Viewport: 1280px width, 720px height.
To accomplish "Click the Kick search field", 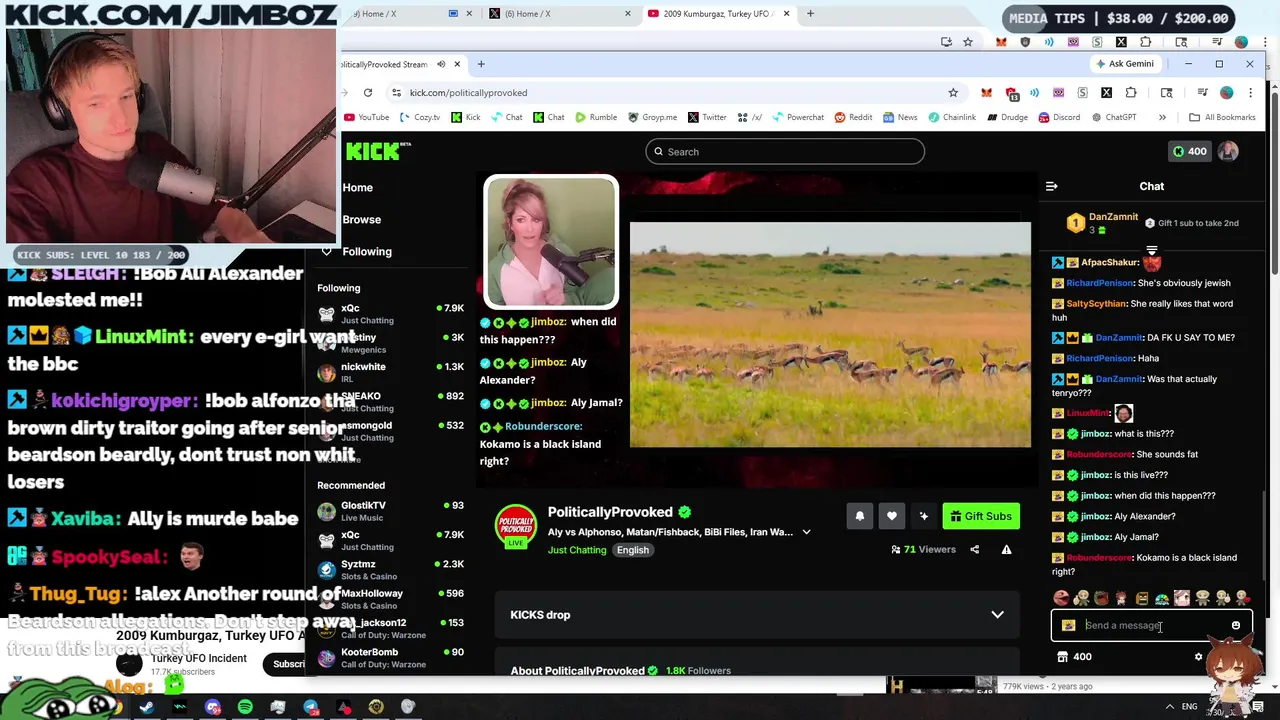I will 785,151.
